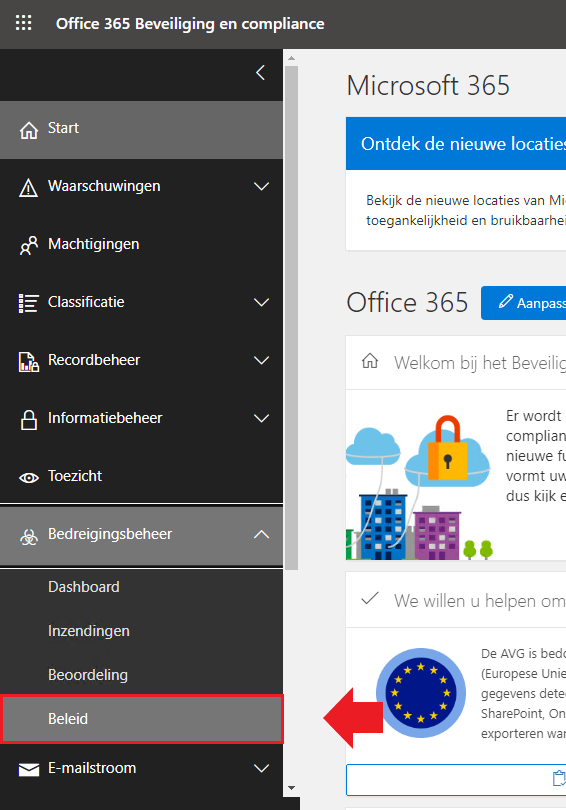This screenshot has height=810, width=566.
Task: Expand the Informatiebeheer chevron
Action: [x=262, y=418]
